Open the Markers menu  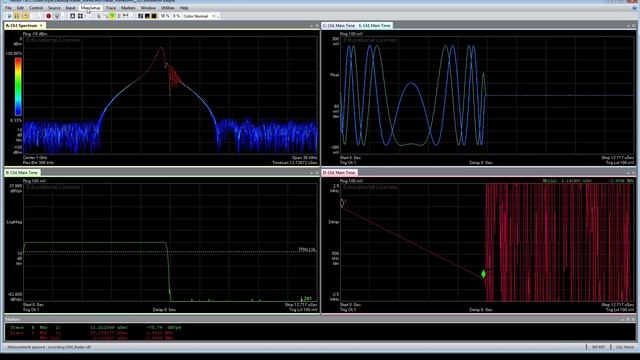click(x=128, y=8)
